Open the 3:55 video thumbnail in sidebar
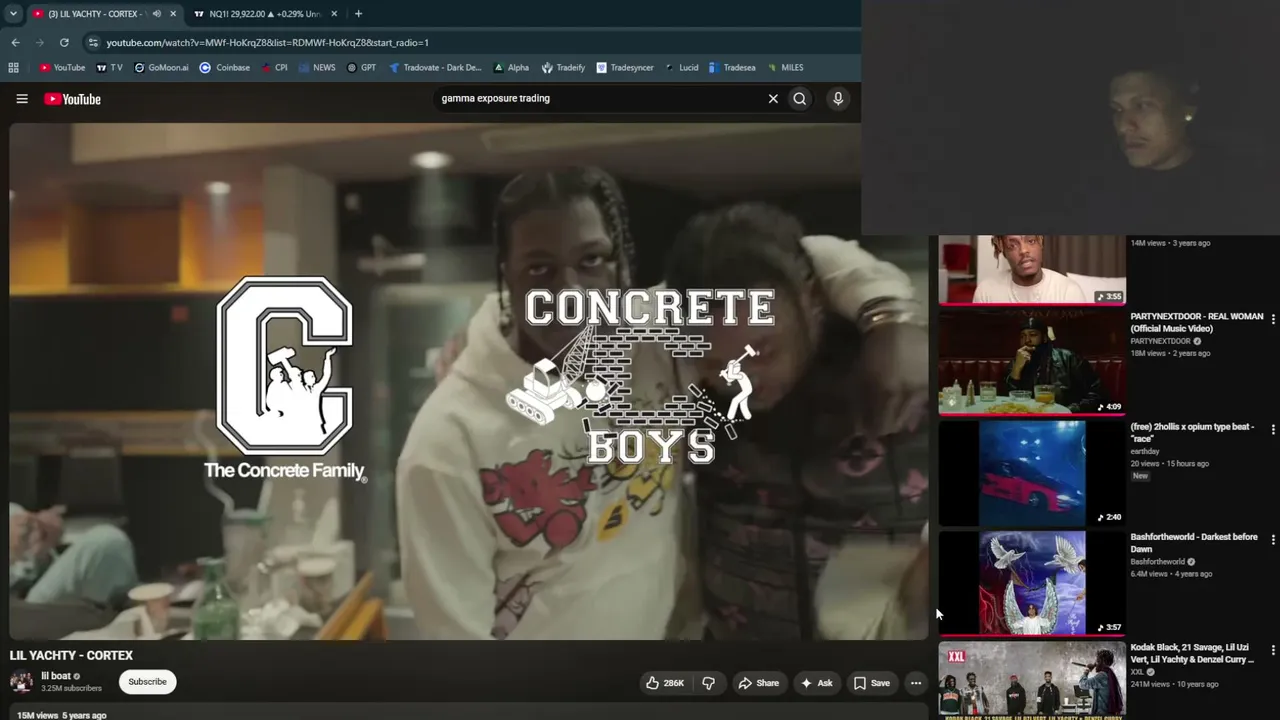 click(1032, 270)
